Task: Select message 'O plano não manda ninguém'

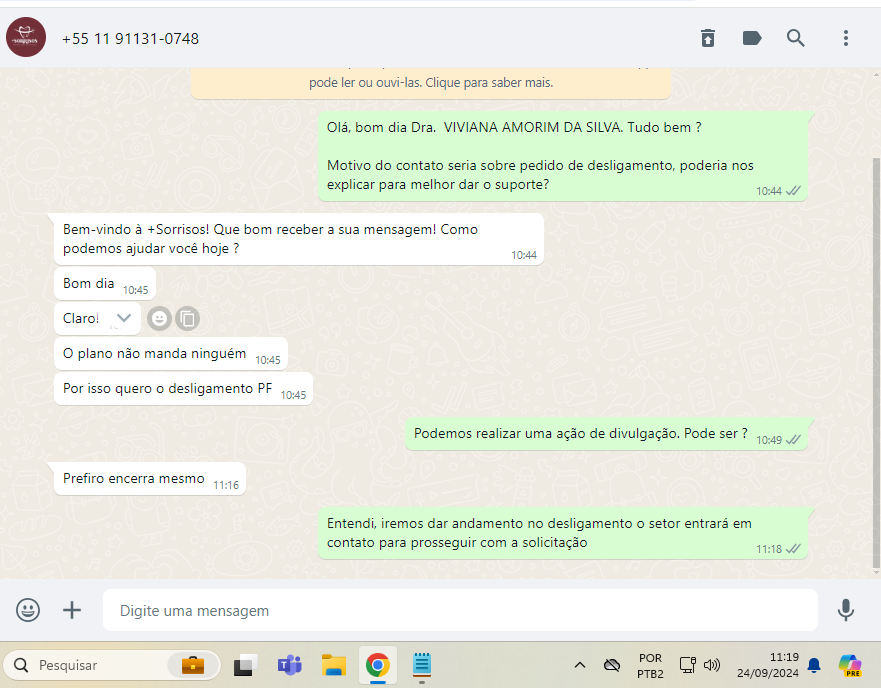Action: [171, 354]
